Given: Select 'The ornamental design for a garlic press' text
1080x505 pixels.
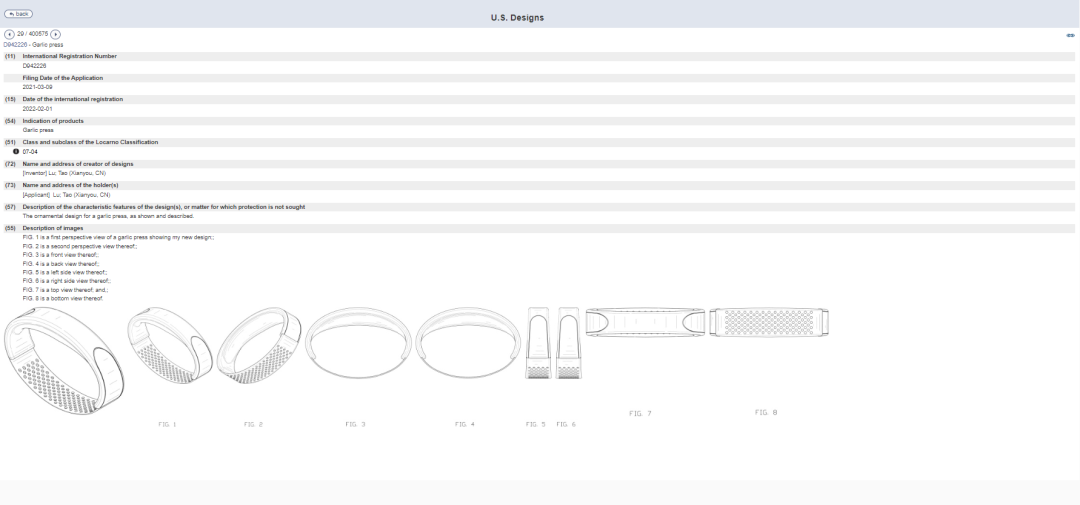Looking at the screenshot, I should pos(108,216).
